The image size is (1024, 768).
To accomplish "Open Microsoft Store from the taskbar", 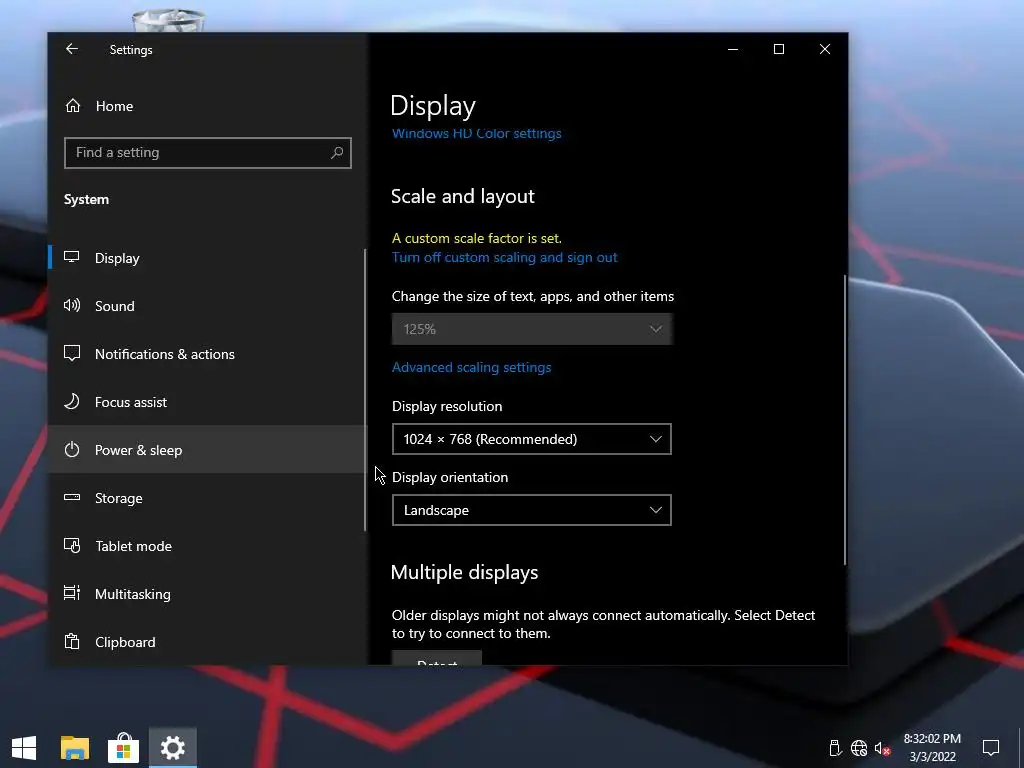I will tap(123, 748).
